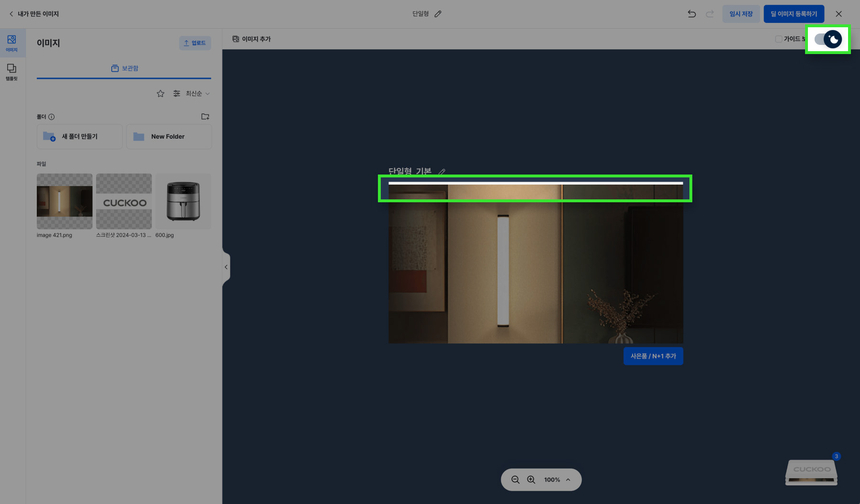Viewport: 860px width, 504px height.
Task: Click zoom in magnifier icon
Action: point(531,480)
